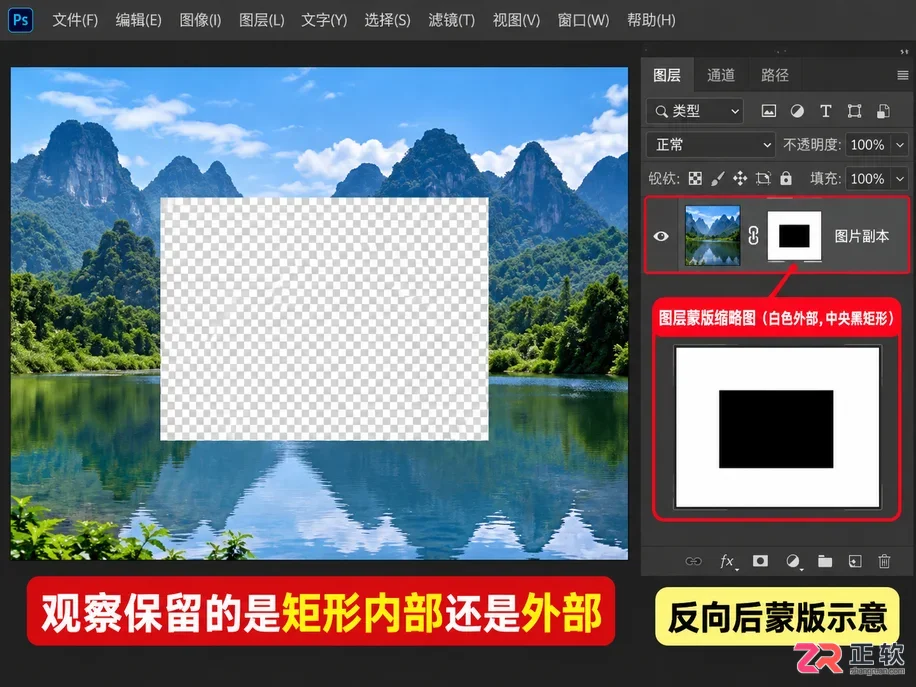Click the 填充 100% value field
Screen dimensions: 916x687
click(x=868, y=179)
